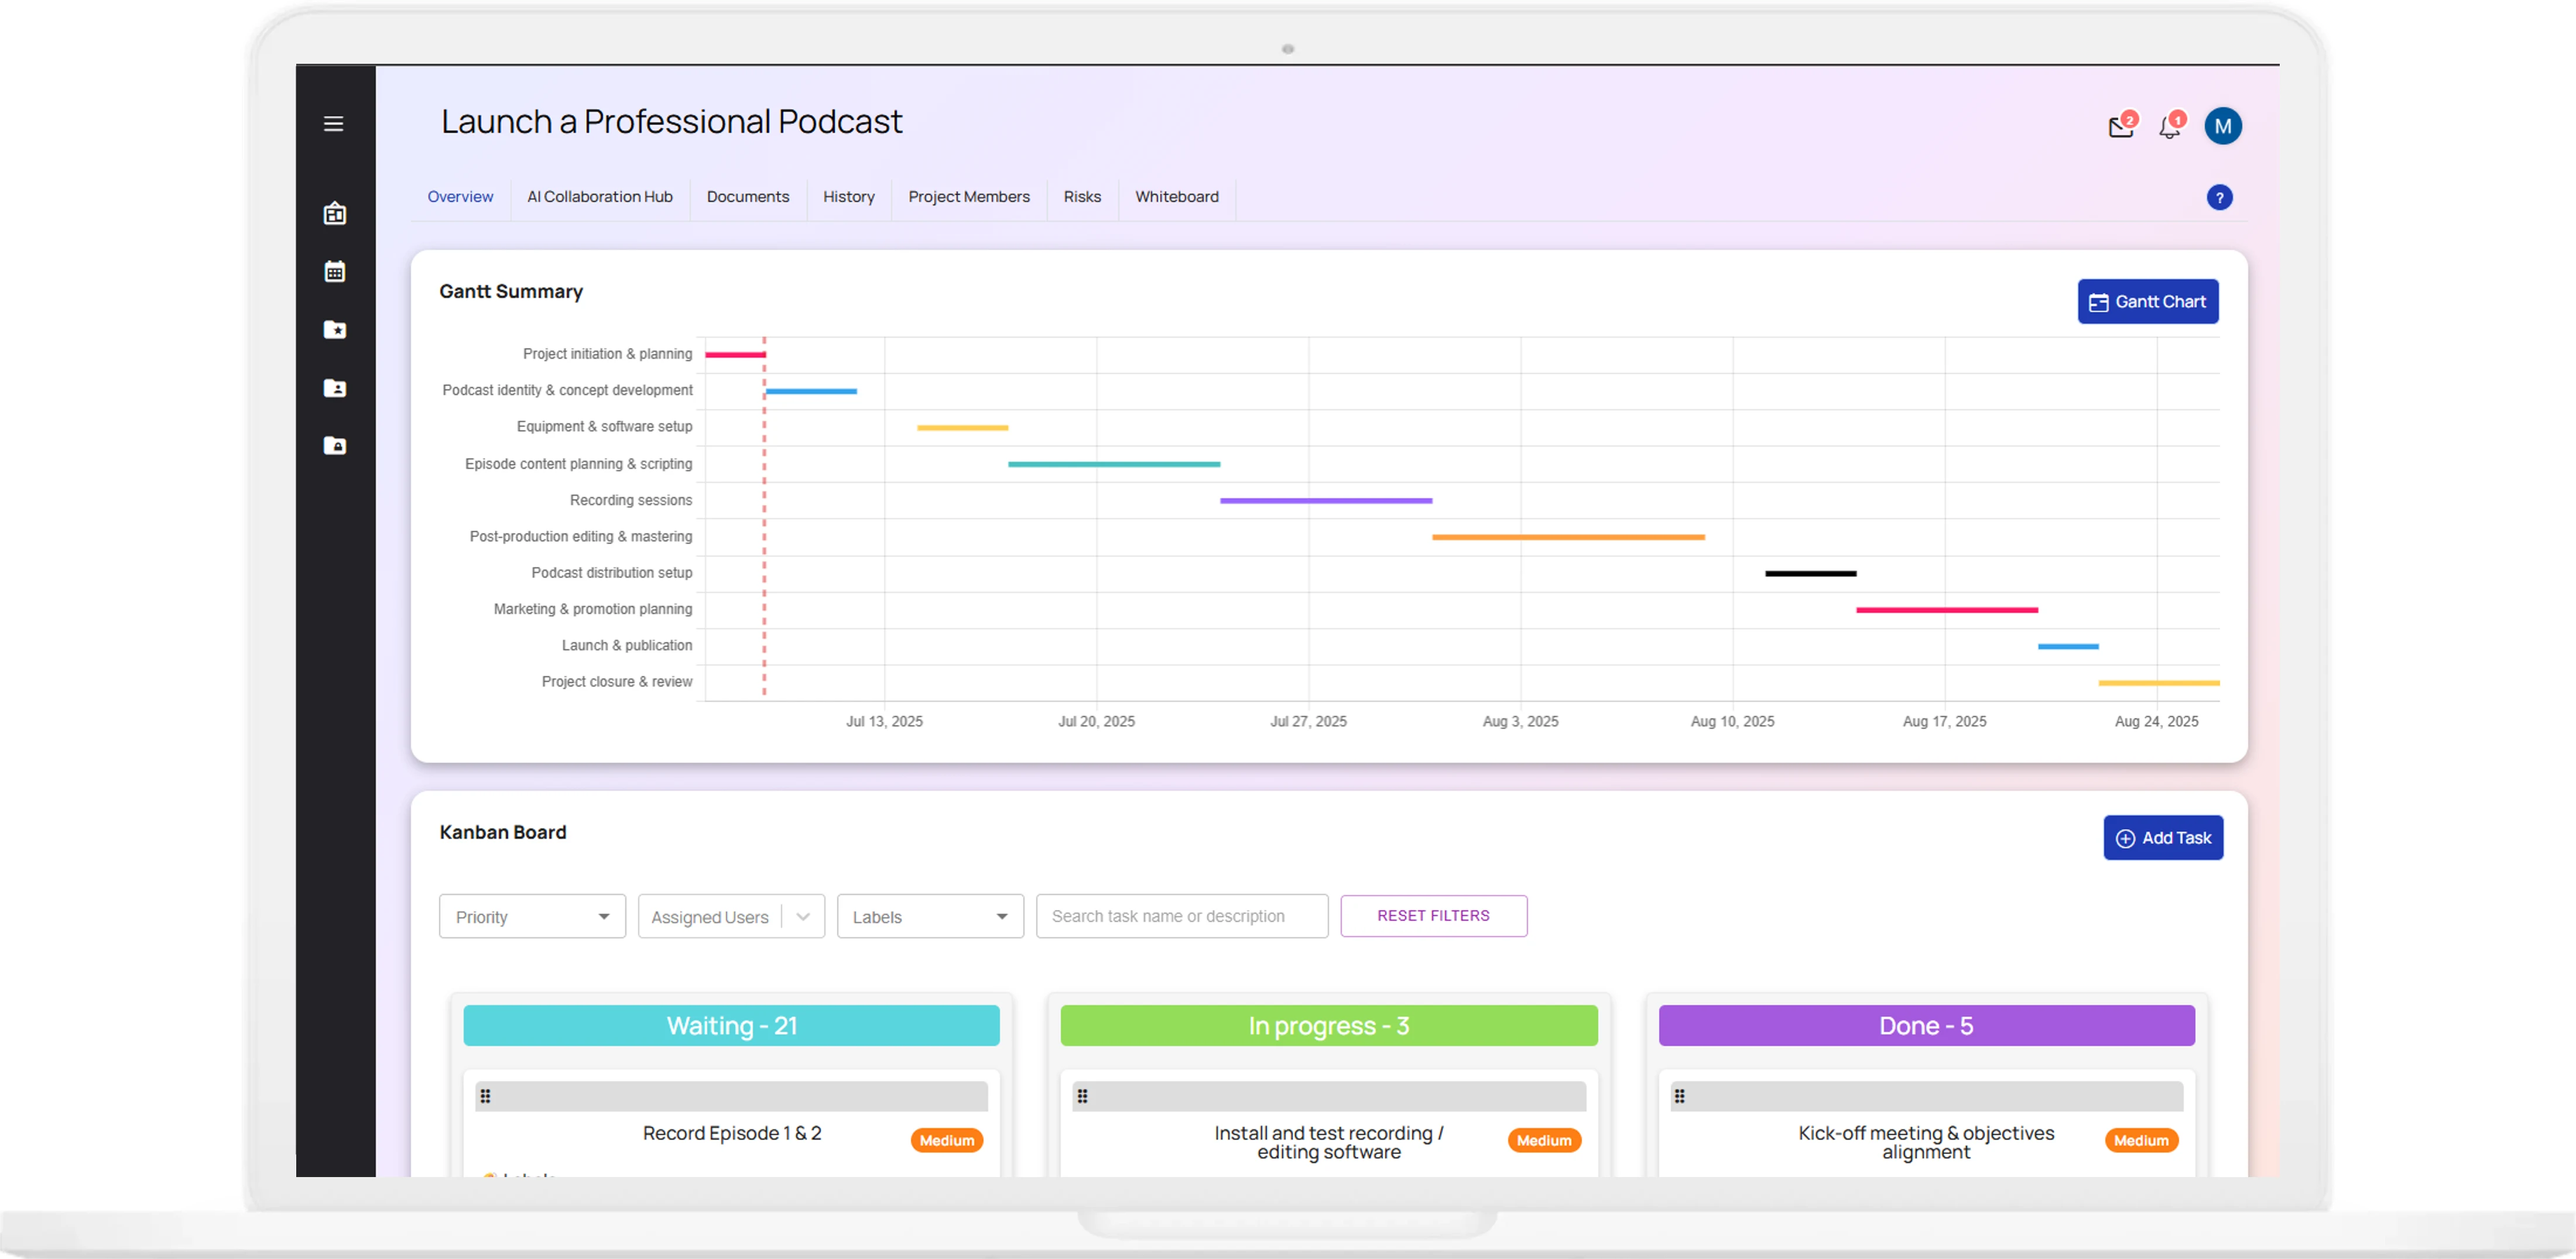
Task: Click the briefcase projects sidebar icon
Action: click(x=335, y=213)
